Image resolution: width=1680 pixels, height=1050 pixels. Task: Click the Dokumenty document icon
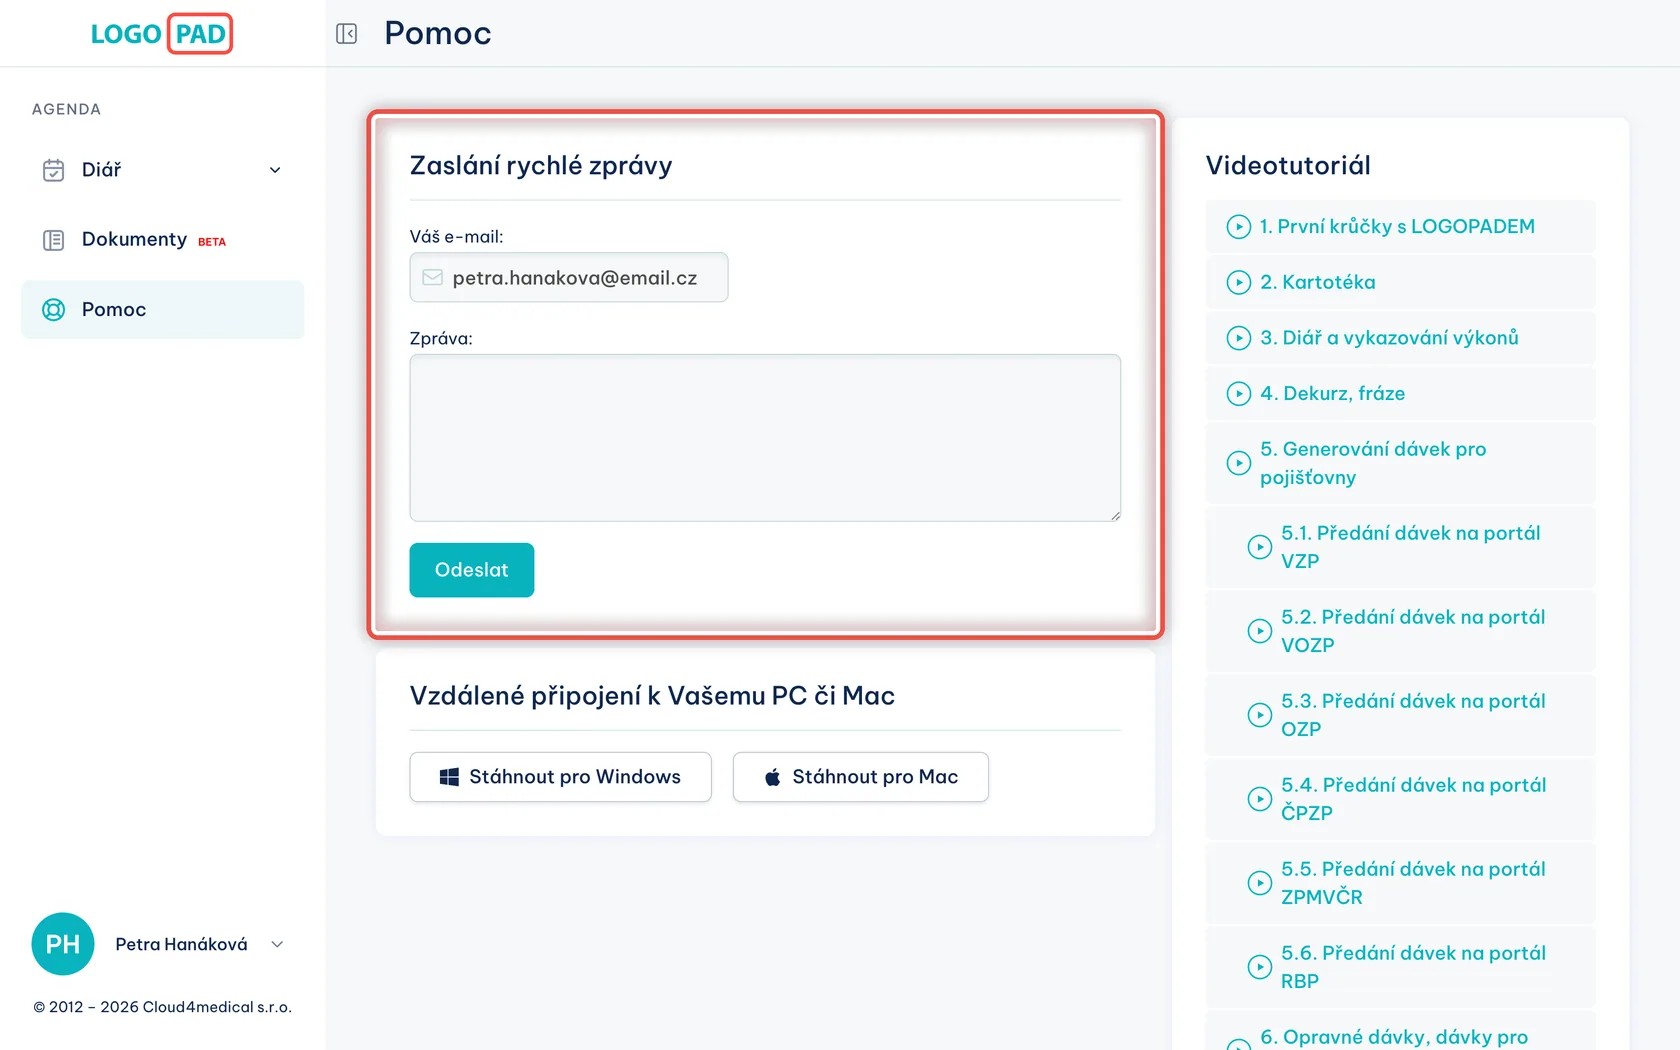54,240
